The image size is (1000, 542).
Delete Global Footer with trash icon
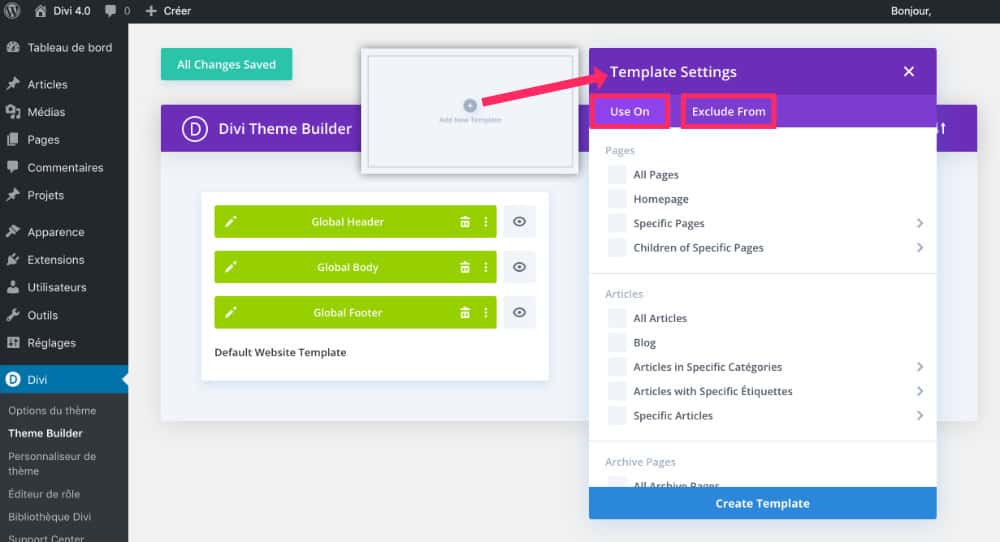point(465,312)
